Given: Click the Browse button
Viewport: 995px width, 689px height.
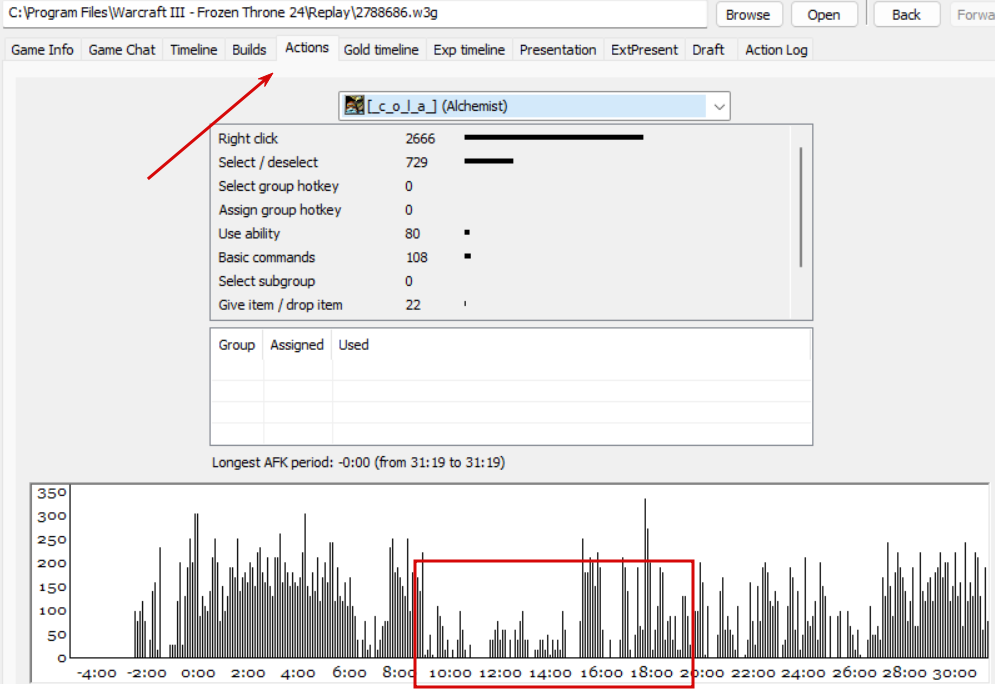Looking at the screenshot, I should pos(748,15).
